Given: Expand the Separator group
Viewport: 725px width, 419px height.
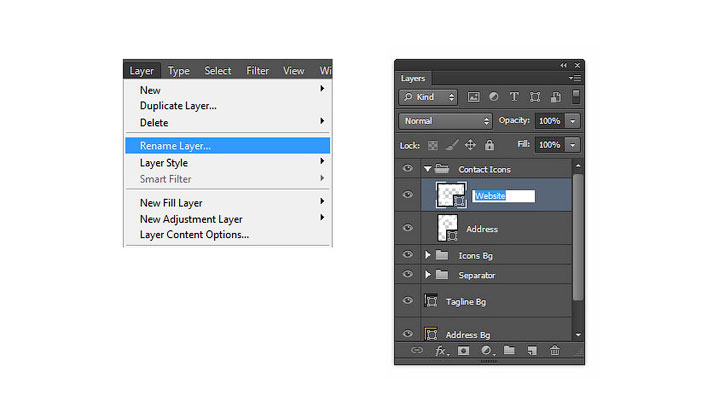Looking at the screenshot, I should coord(428,275).
